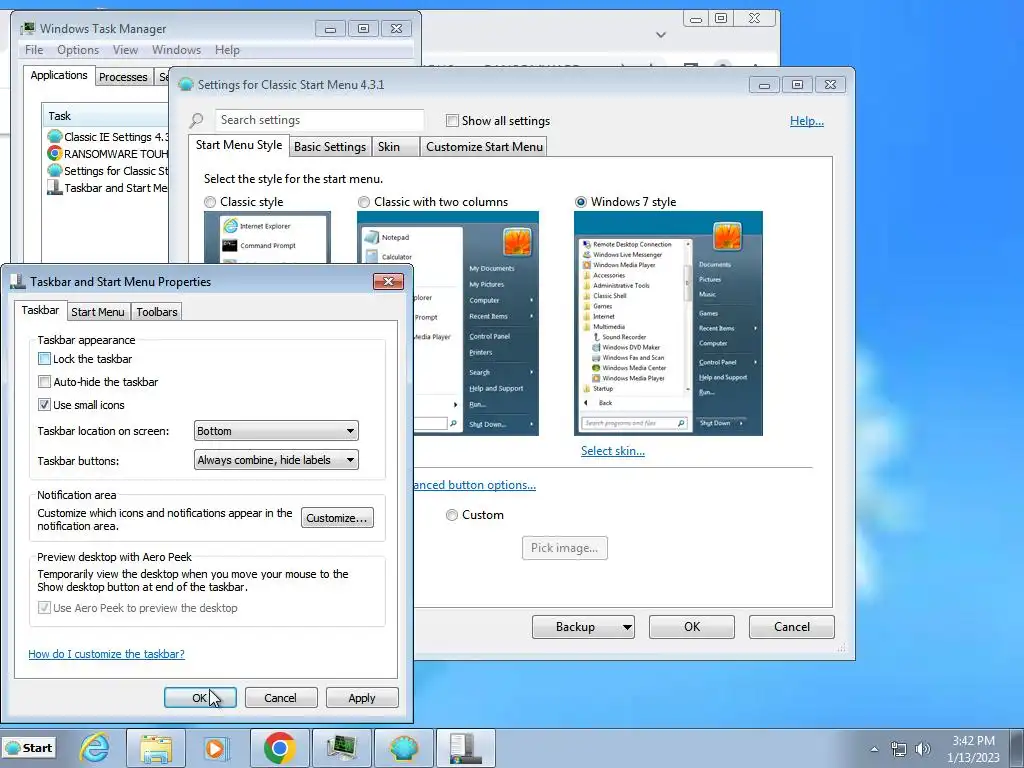1024x768 pixels.
Task: Open Select skin... link
Action: click(613, 451)
